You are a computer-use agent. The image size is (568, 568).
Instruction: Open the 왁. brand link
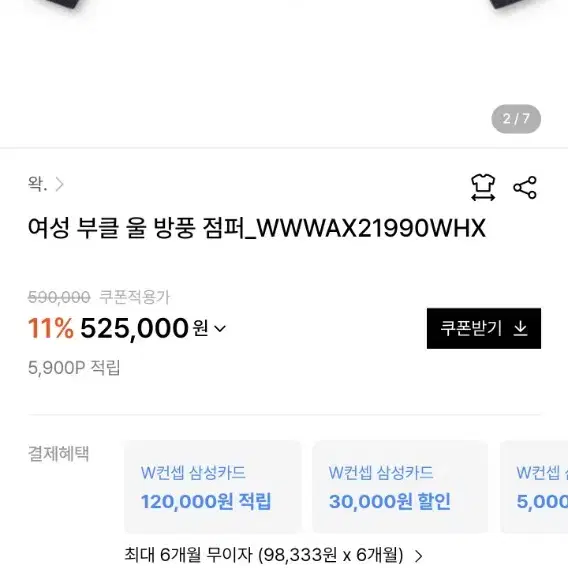(37, 184)
